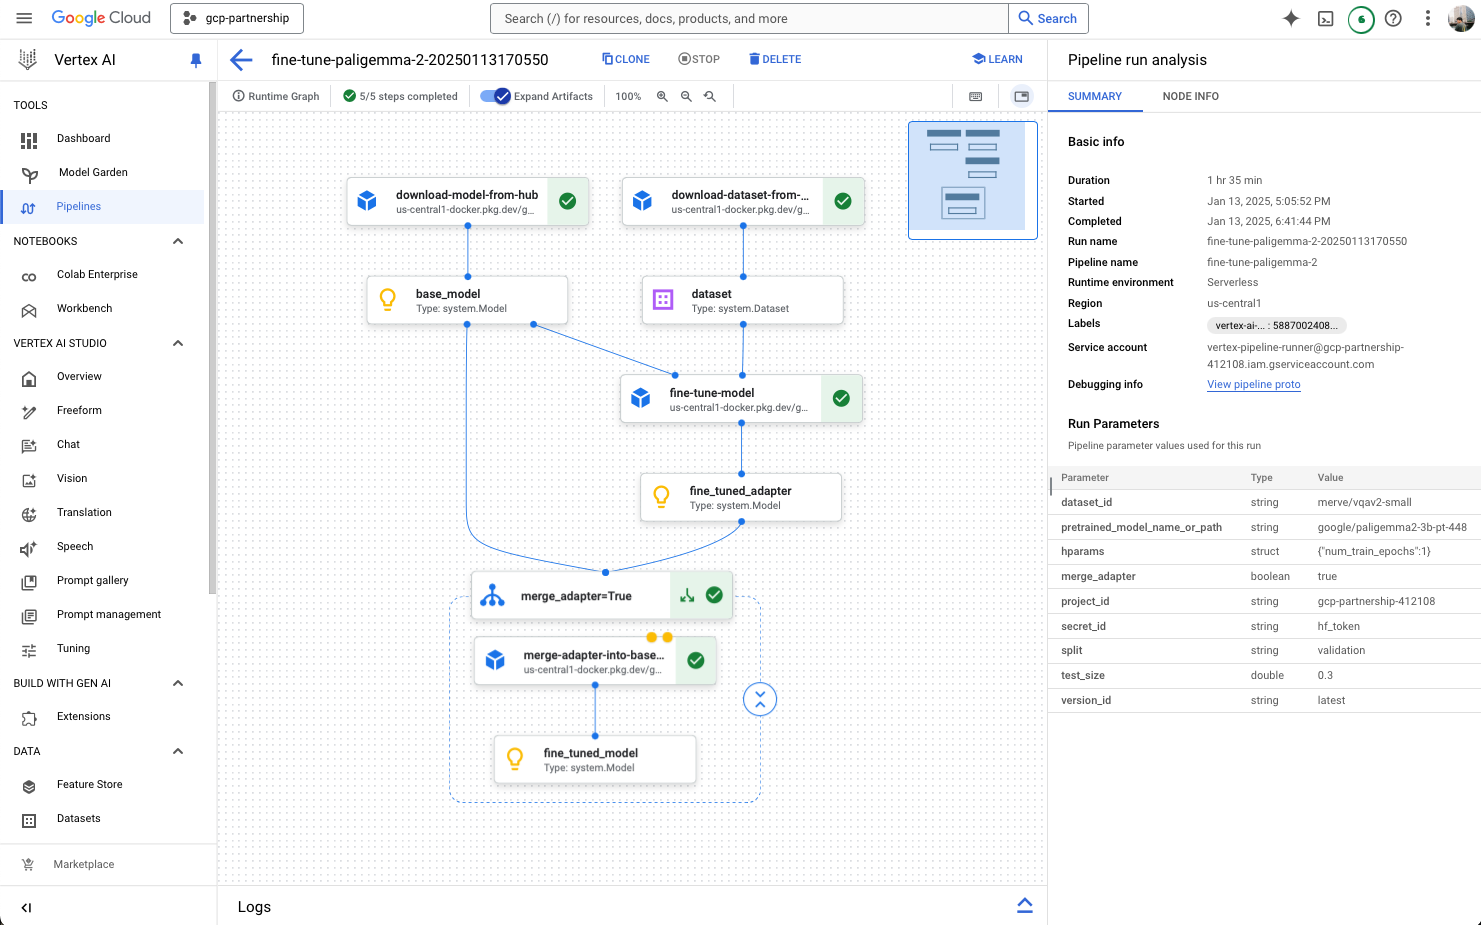Unpin Vertex AI using the pin icon
This screenshot has width=1481, height=925.
196,60
